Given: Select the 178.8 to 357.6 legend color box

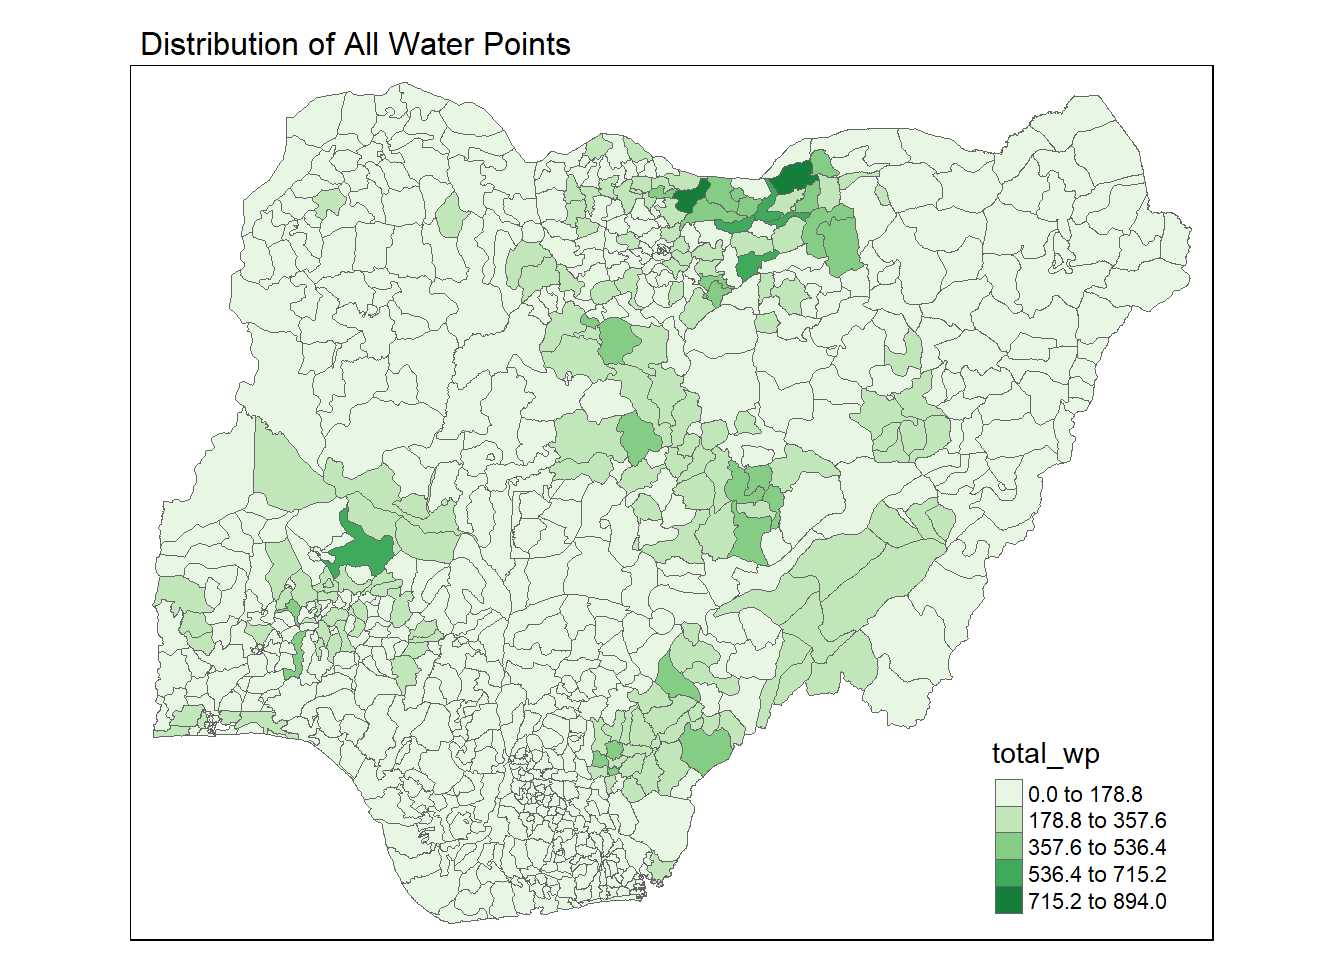Looking at the screenshot, I should point(1008,821).
